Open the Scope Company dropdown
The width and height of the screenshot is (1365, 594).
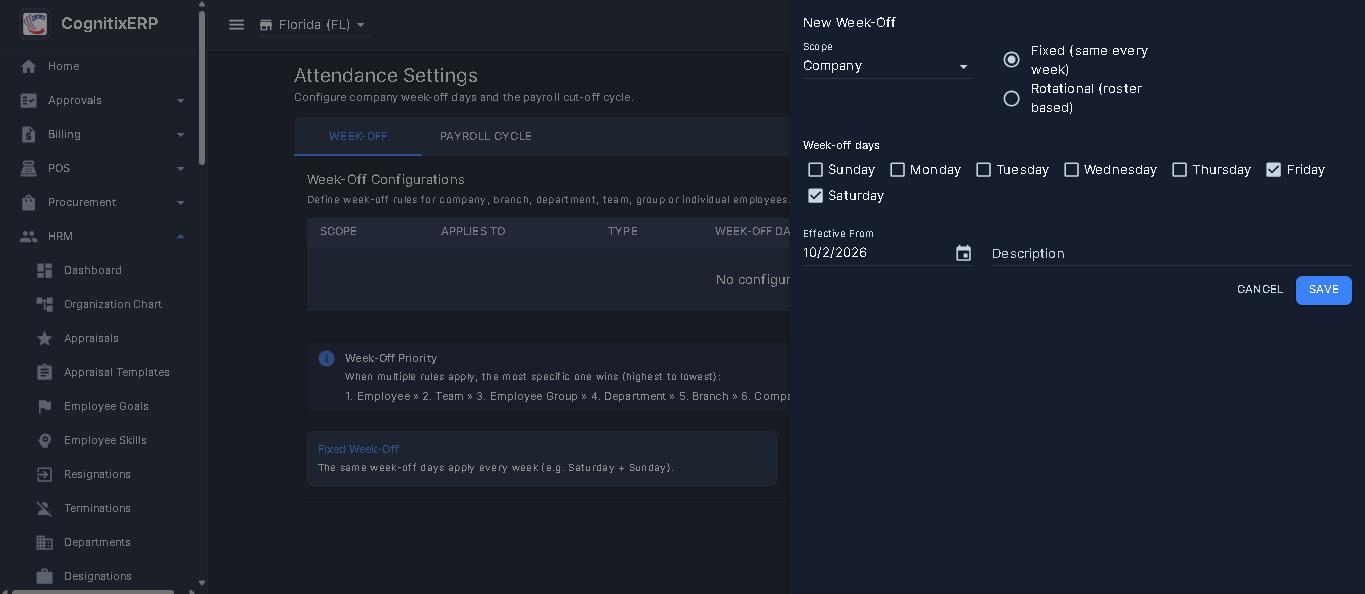tap(887, 66)
